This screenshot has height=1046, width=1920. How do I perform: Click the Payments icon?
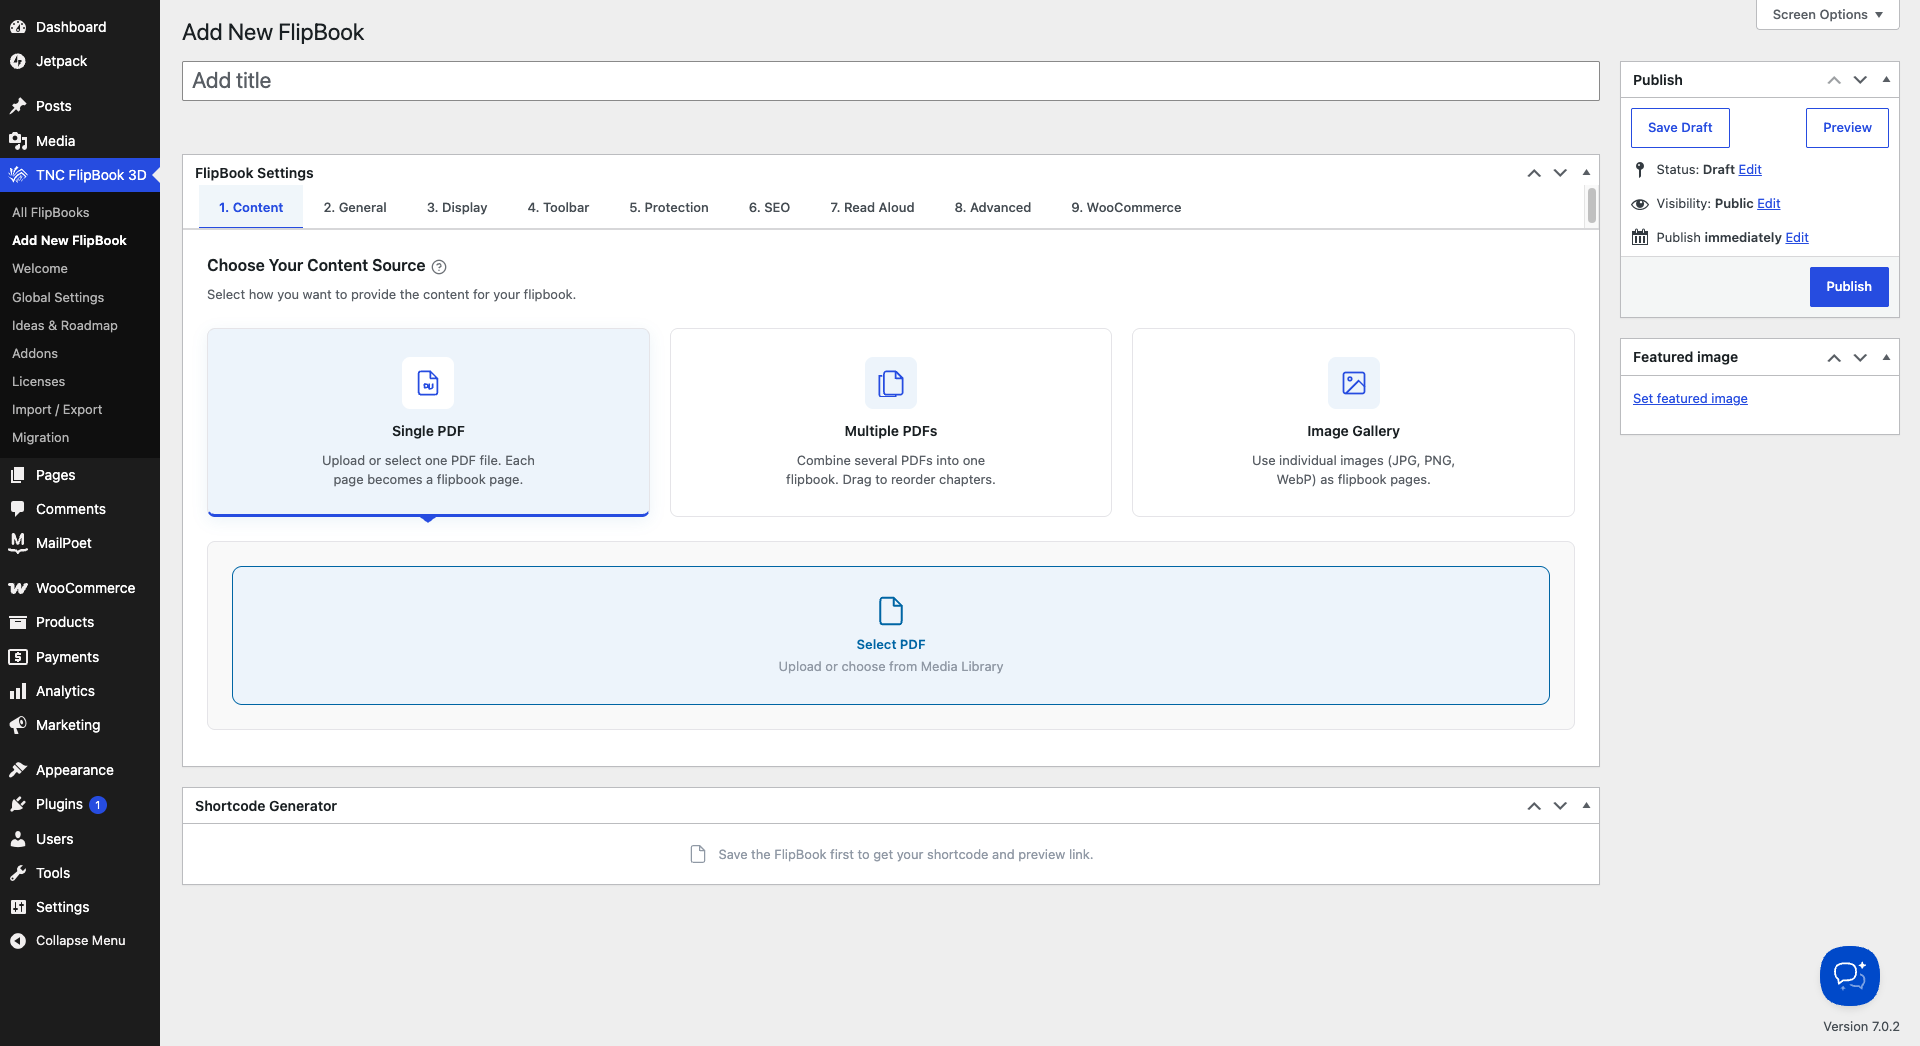[x=18, y=657]
